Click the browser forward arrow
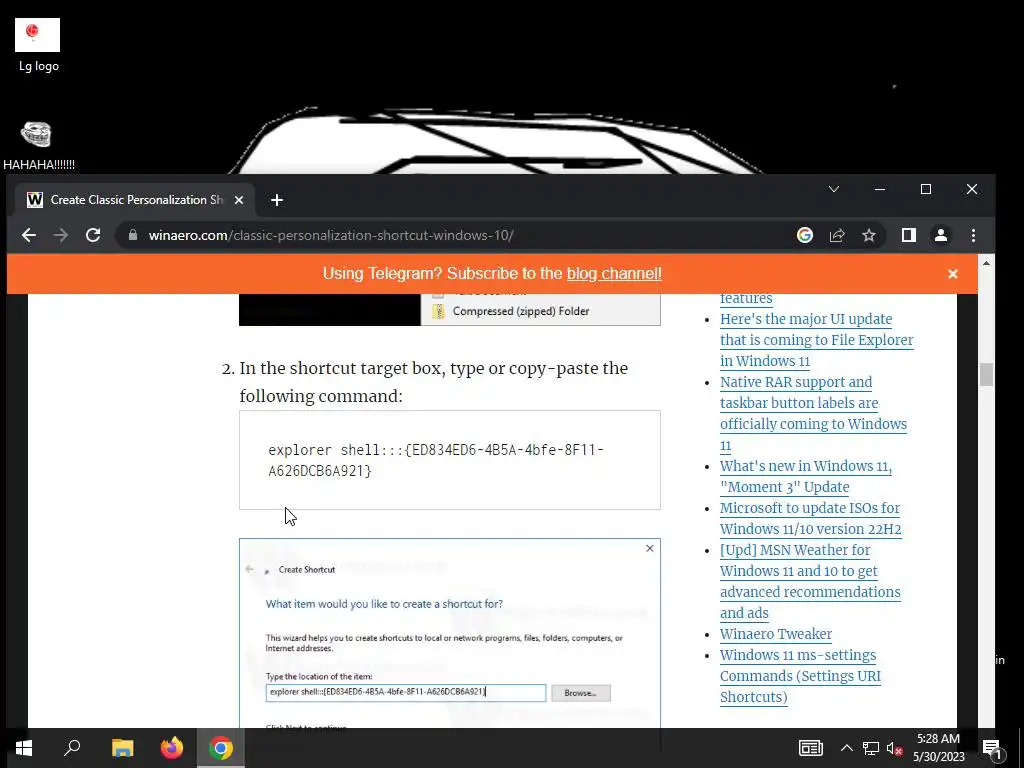1024x768 pixels. point(61,235)
